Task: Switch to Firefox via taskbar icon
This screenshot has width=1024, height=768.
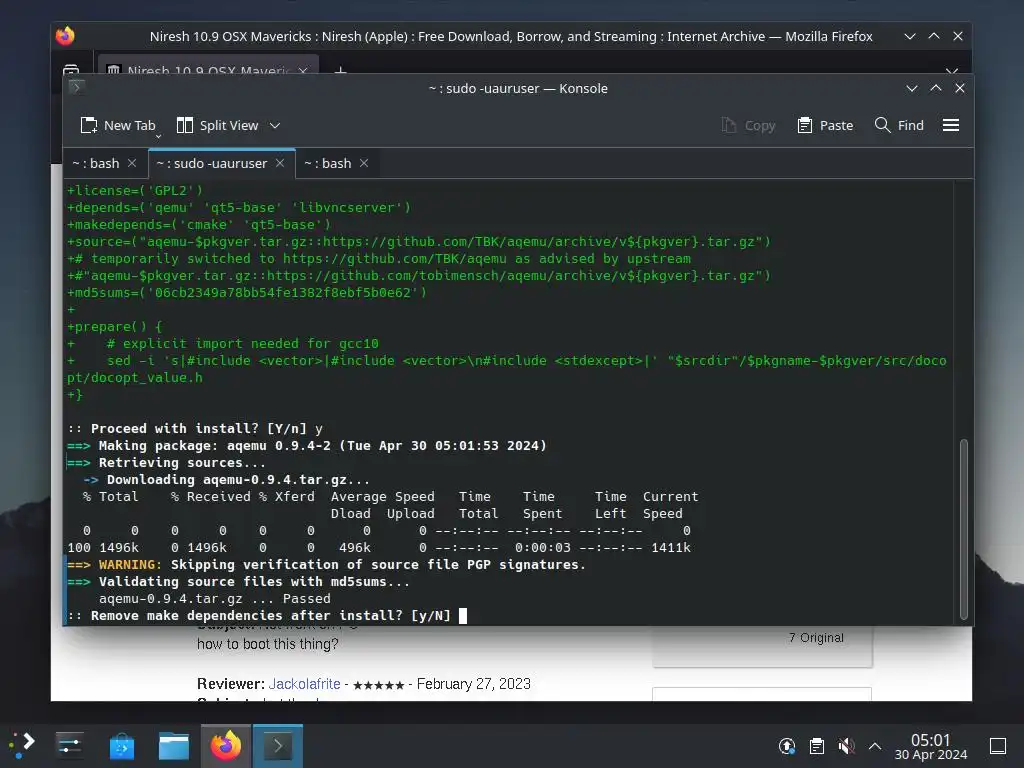Action: (x=226, y=745)
